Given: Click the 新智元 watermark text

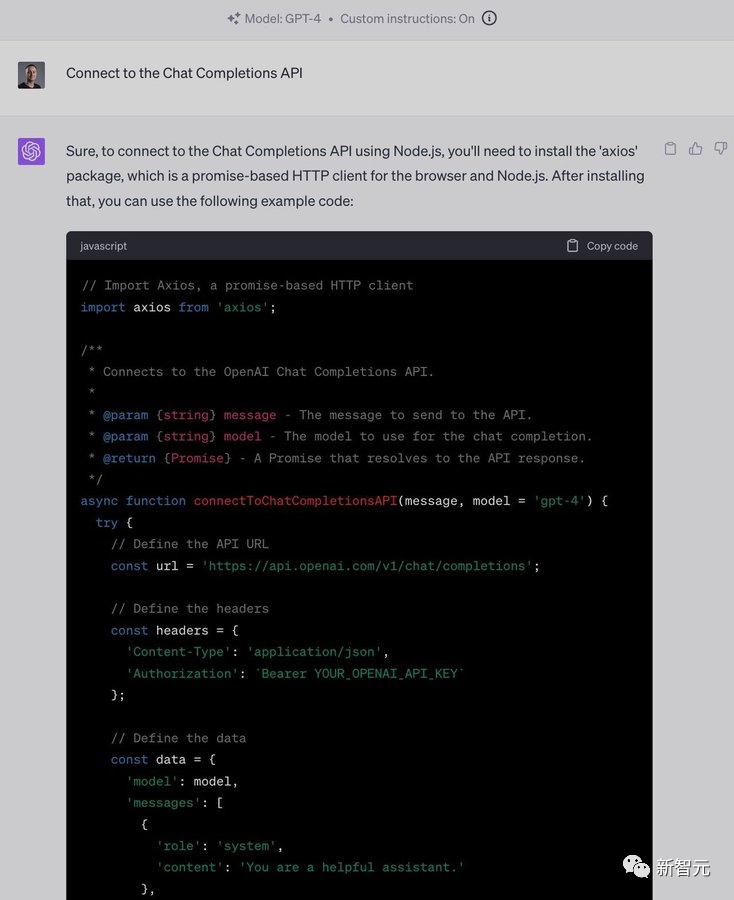Looking at the screenshot, I should [682, 867].
